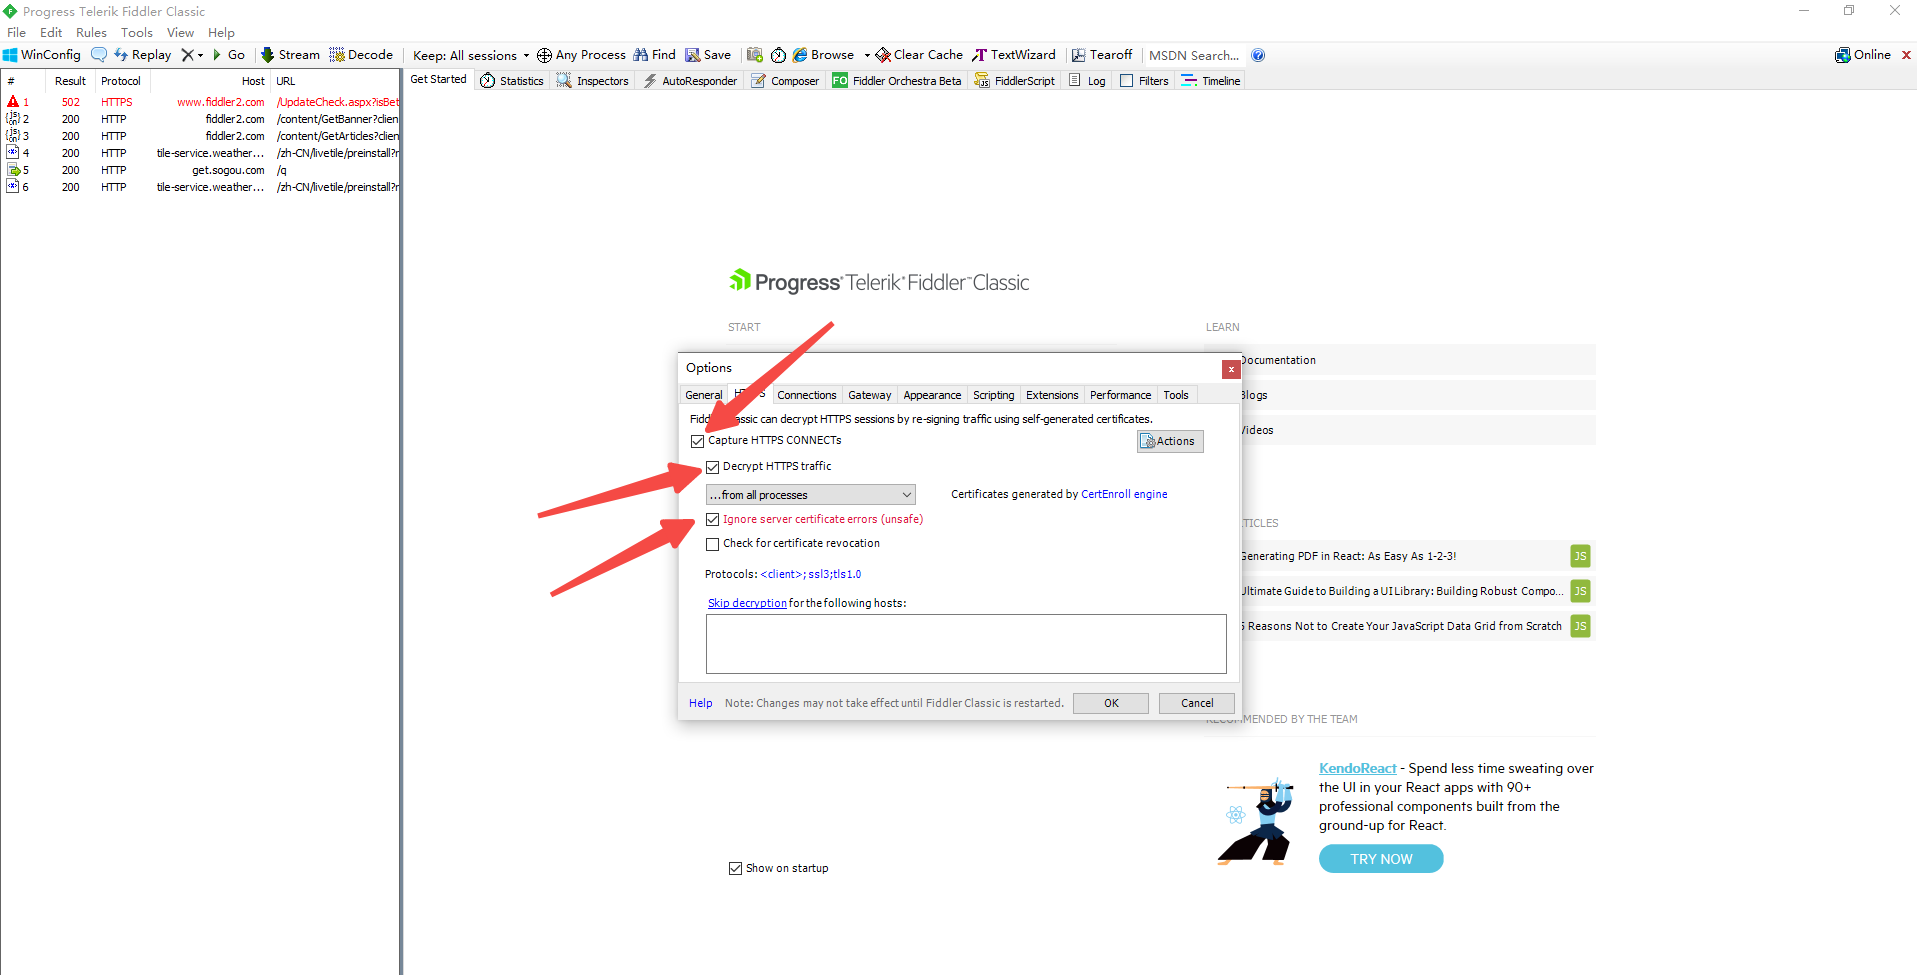The height and width of the screenshot is (975, 1917).
Task: Toggle Ignore server certificate errors checkbox
Action: click(712, 520)
